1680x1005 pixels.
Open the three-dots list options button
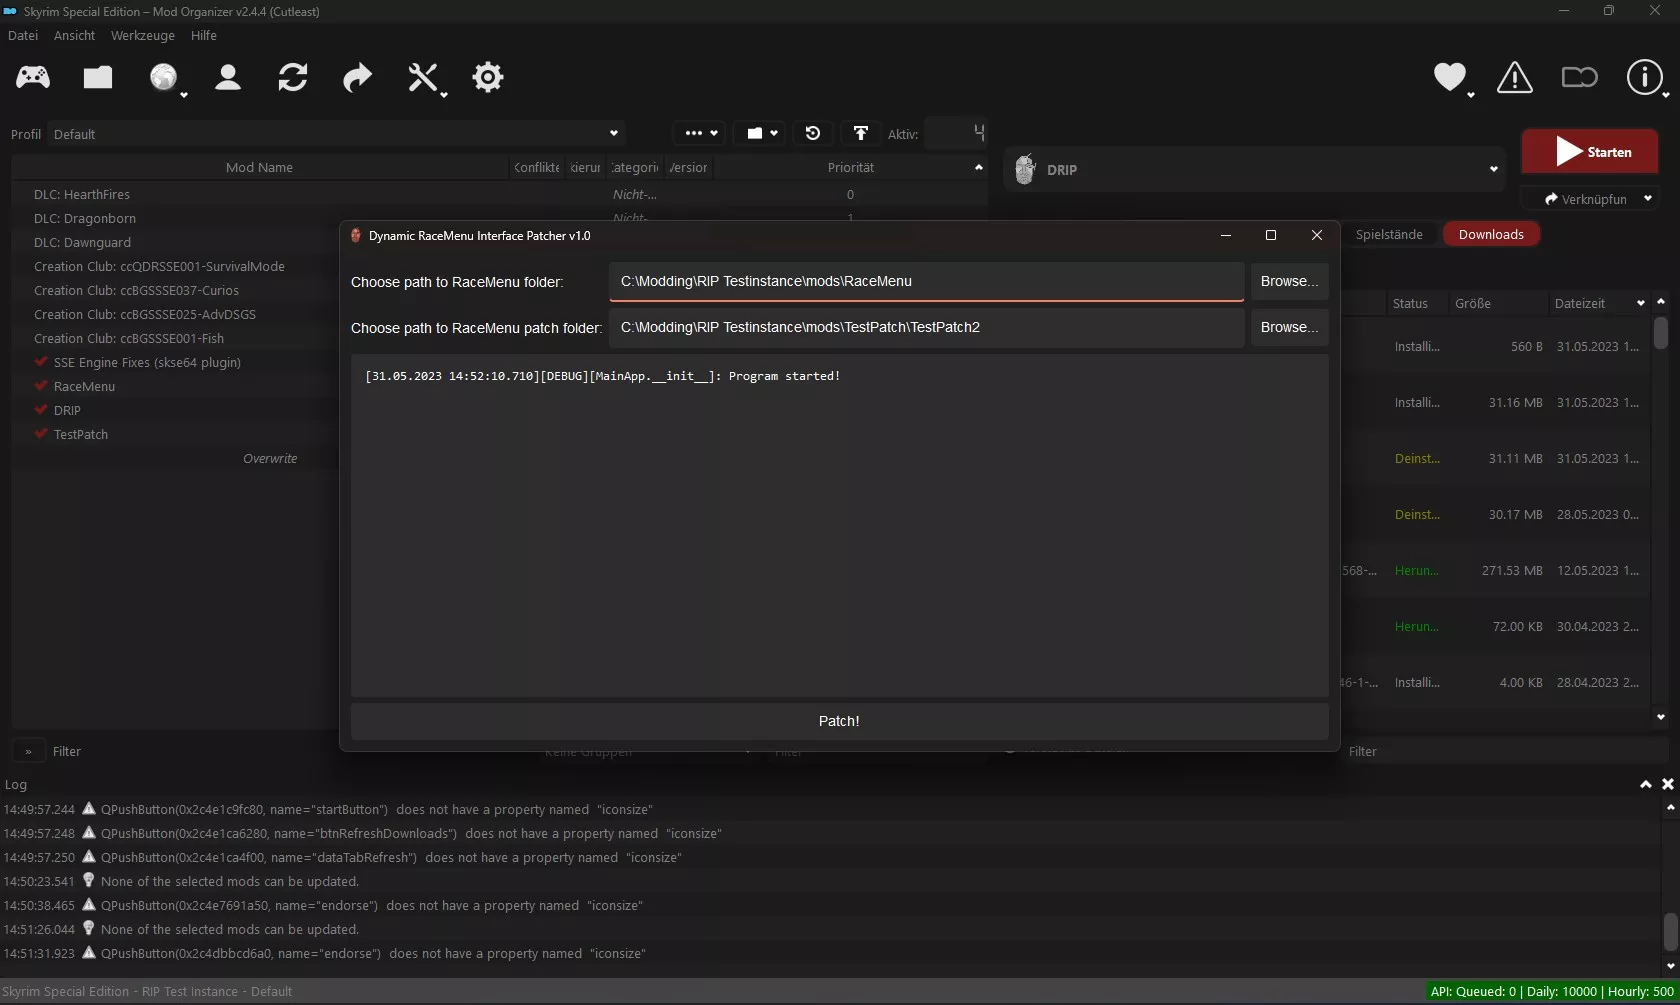(x=699, y=133)
